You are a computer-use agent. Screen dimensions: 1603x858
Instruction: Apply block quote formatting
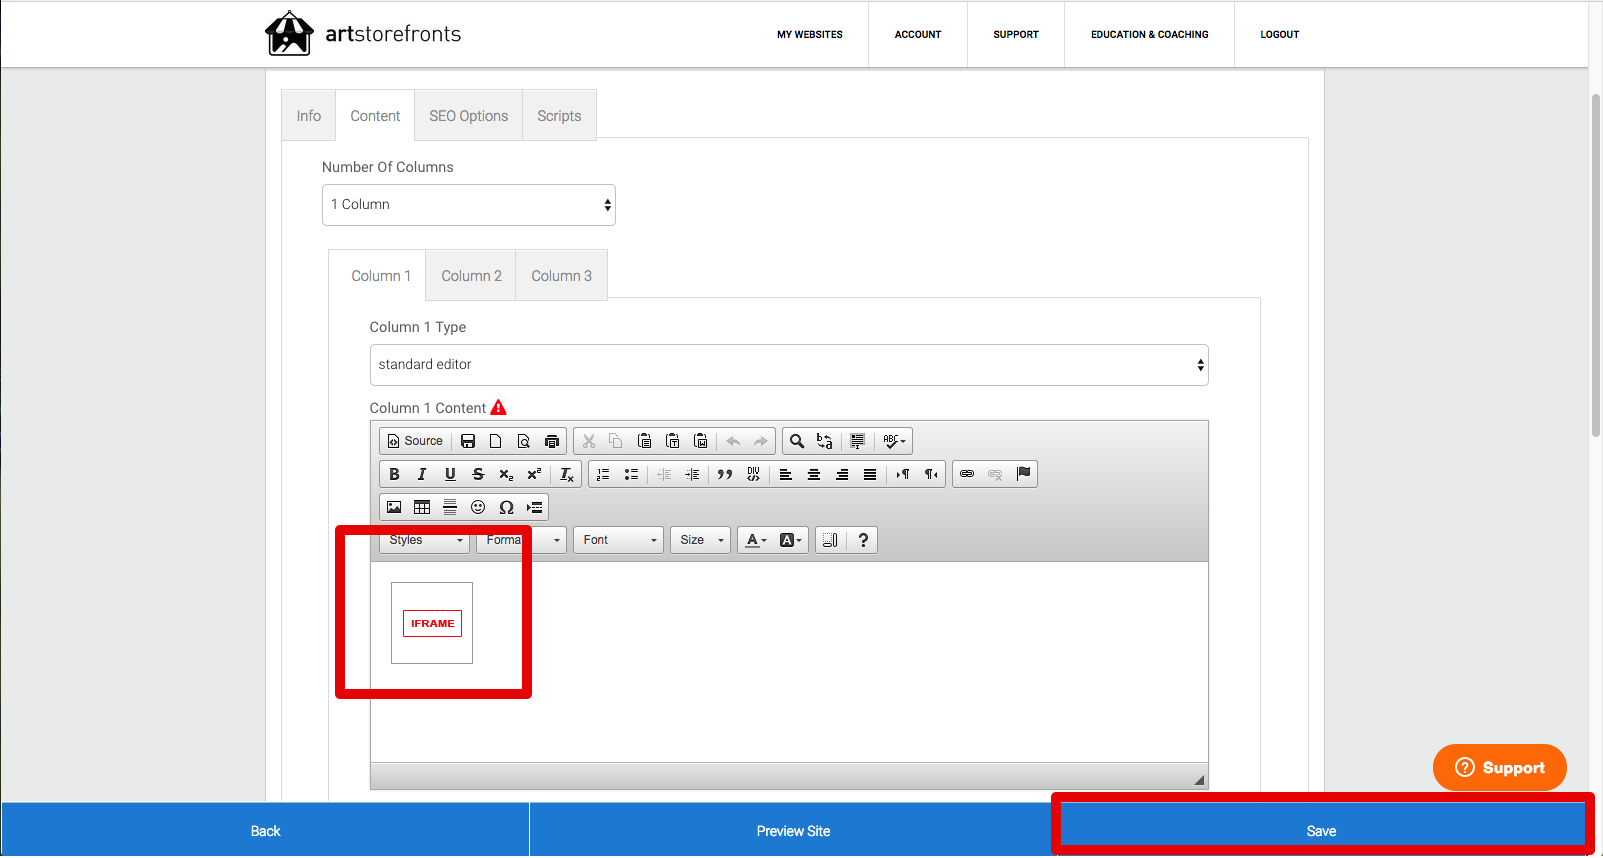725,474
